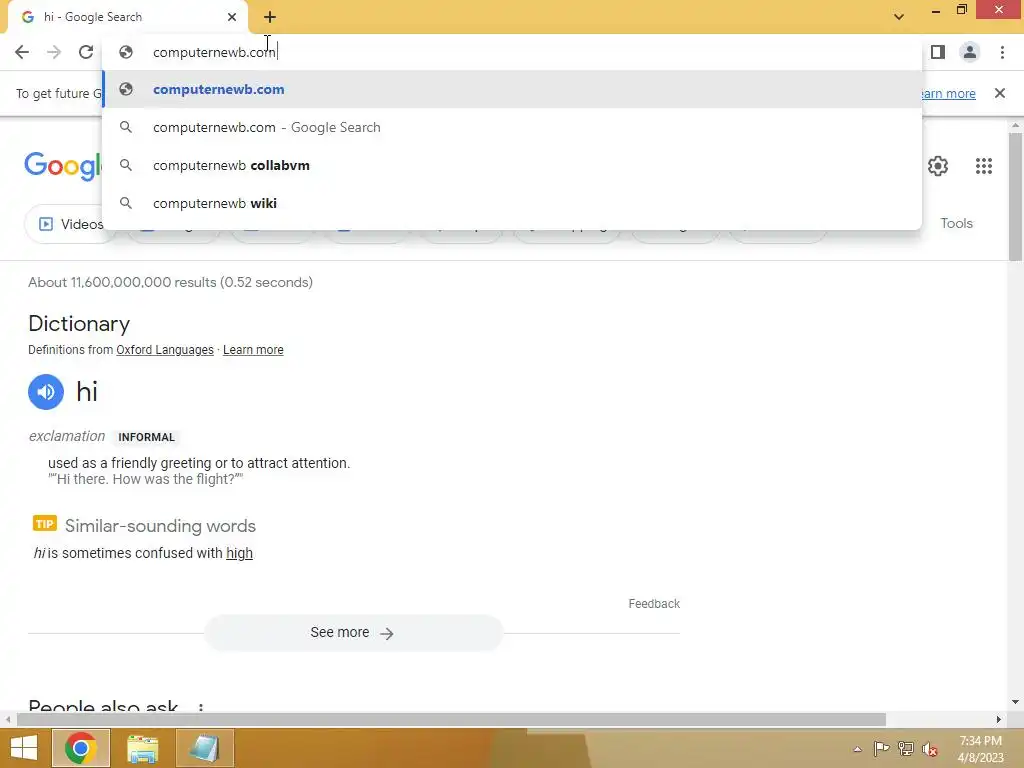
Task: Click the scroll-down arrow of vertical scrollbar
Action: tap(1015, 702)
